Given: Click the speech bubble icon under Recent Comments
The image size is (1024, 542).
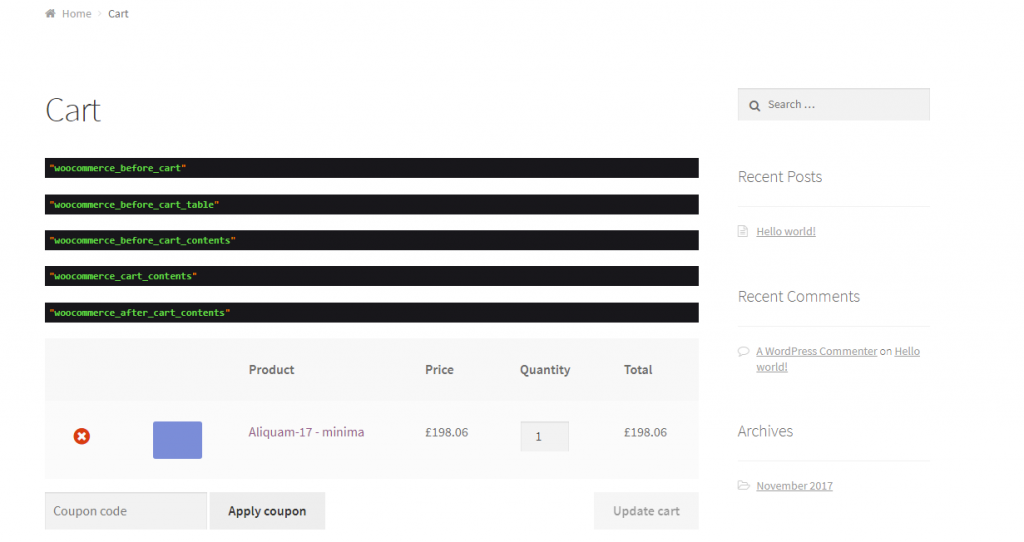Looking at the screenshot, I should pyautogui.click(x=743, y=351).
